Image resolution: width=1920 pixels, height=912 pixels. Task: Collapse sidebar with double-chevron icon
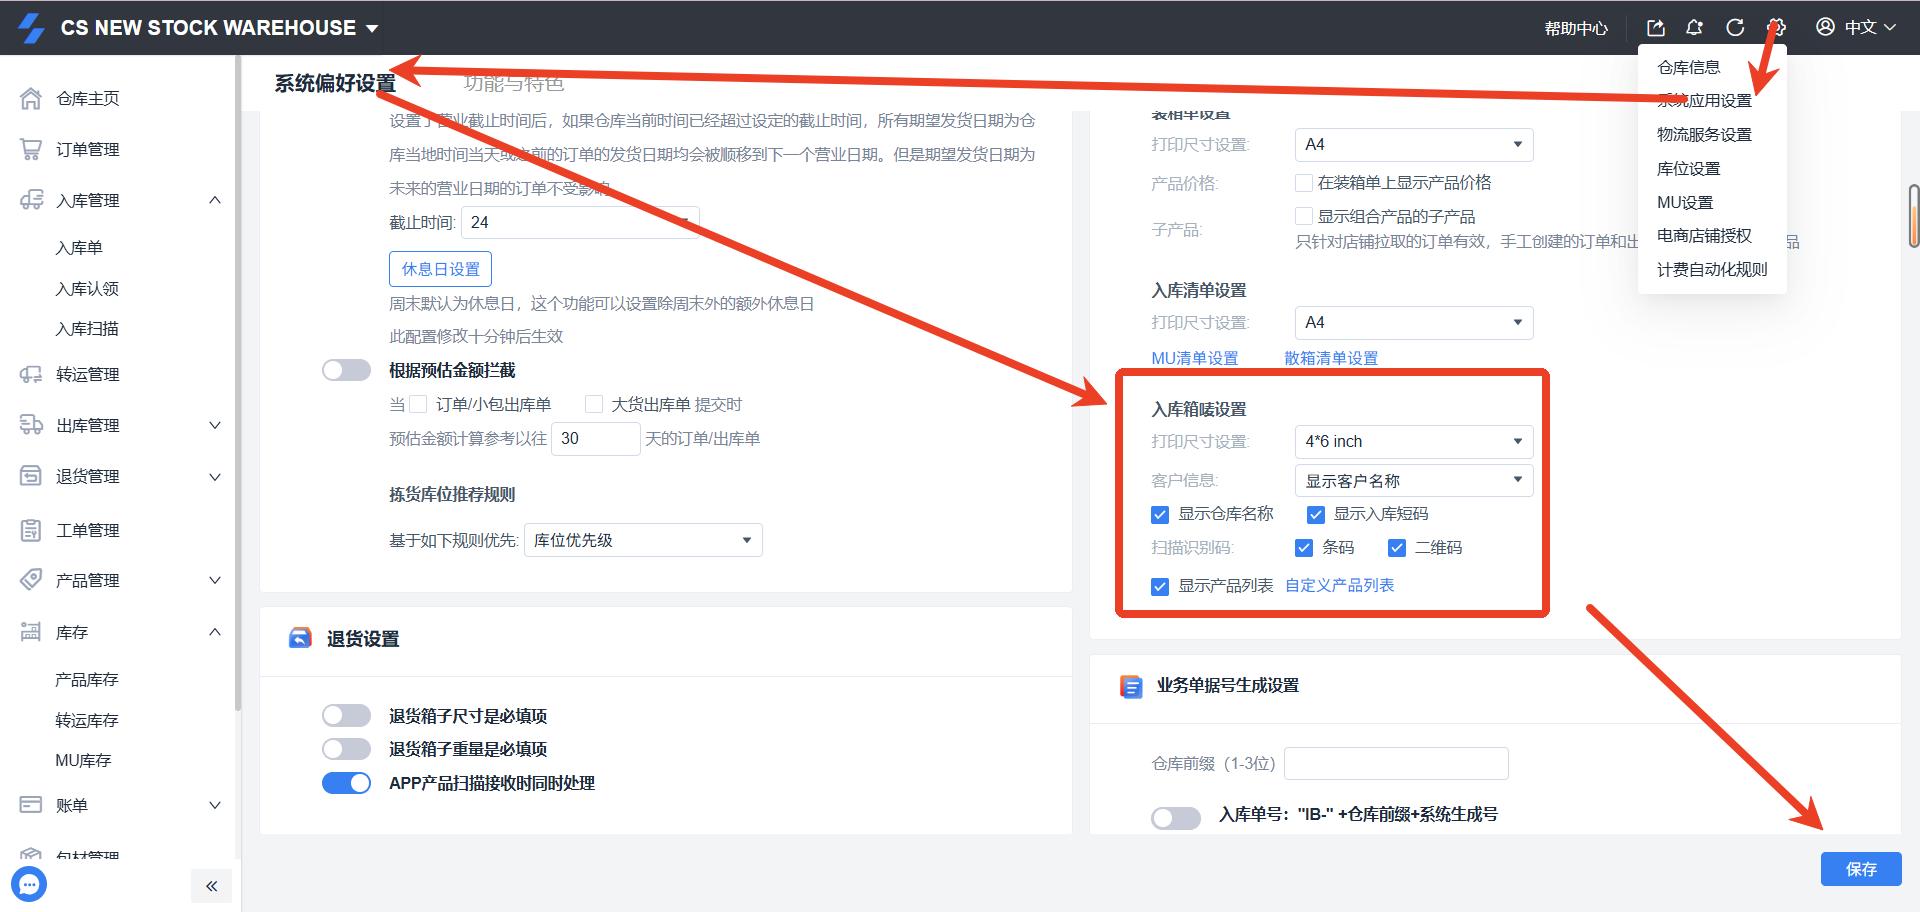211,886
